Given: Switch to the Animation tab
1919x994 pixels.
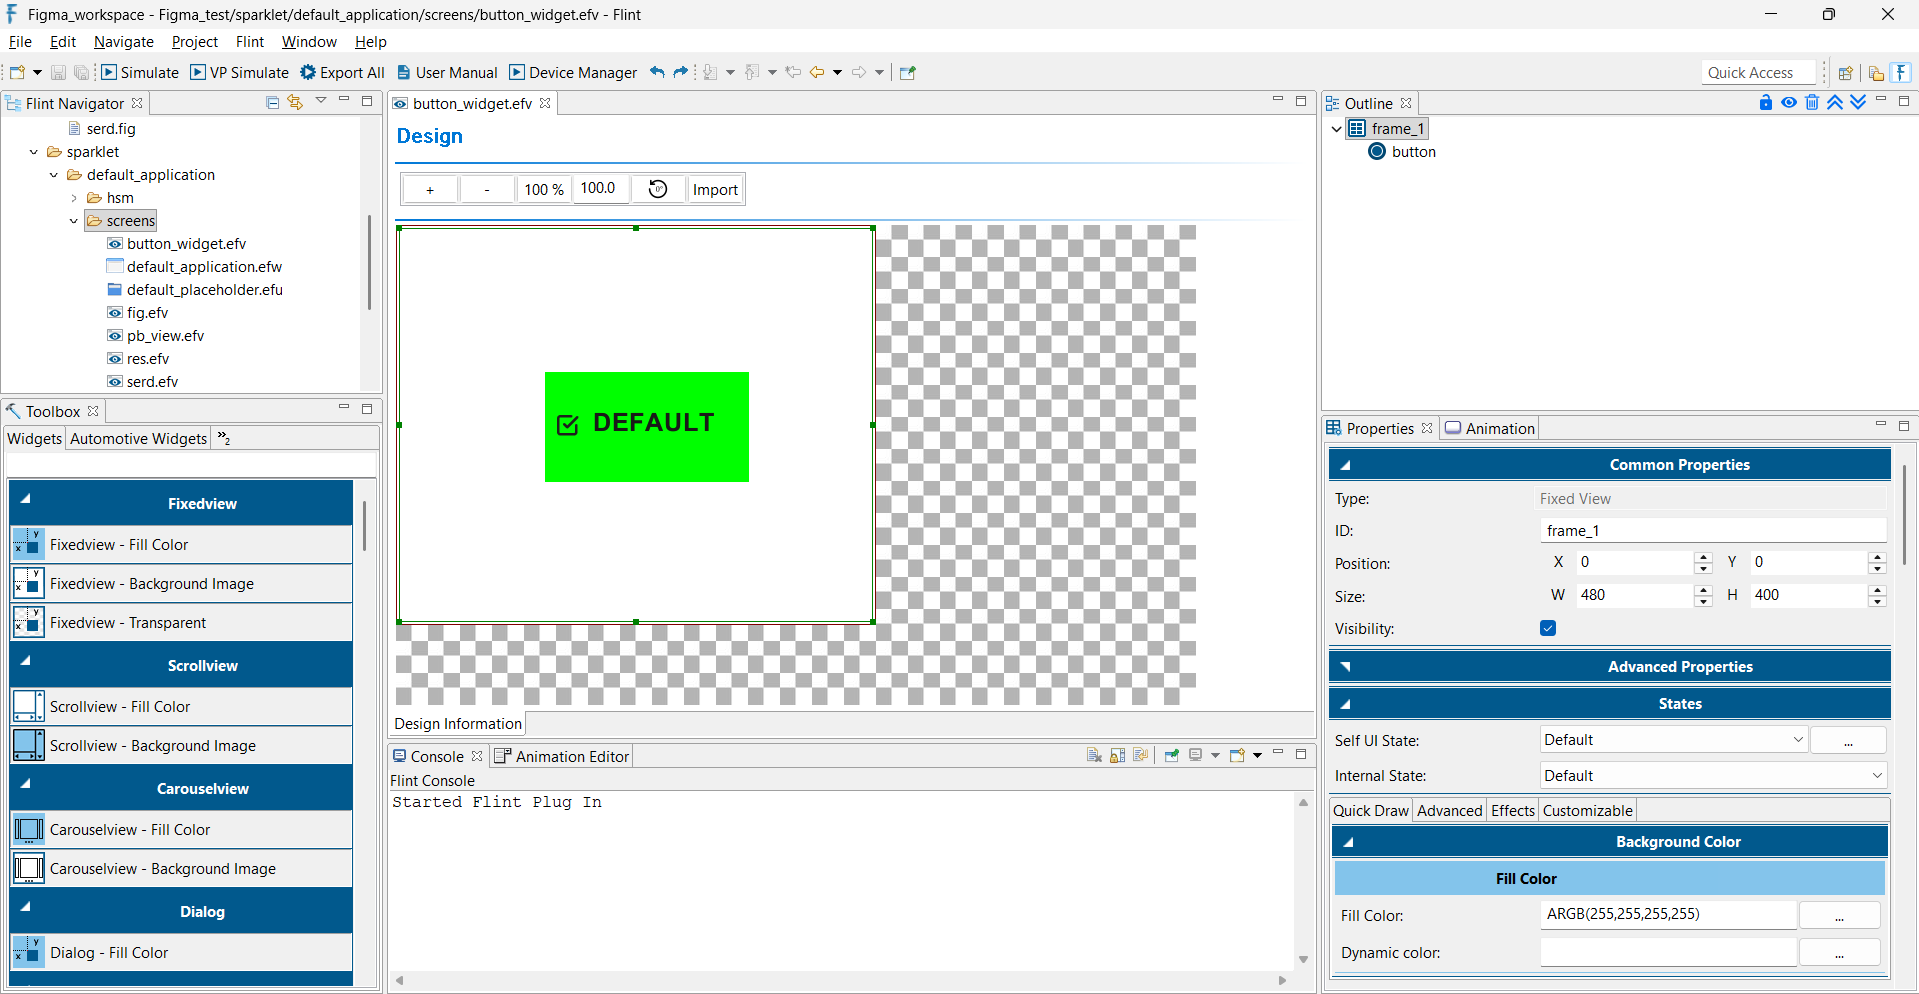Looking at the screenshot, I should point(1490,428).
